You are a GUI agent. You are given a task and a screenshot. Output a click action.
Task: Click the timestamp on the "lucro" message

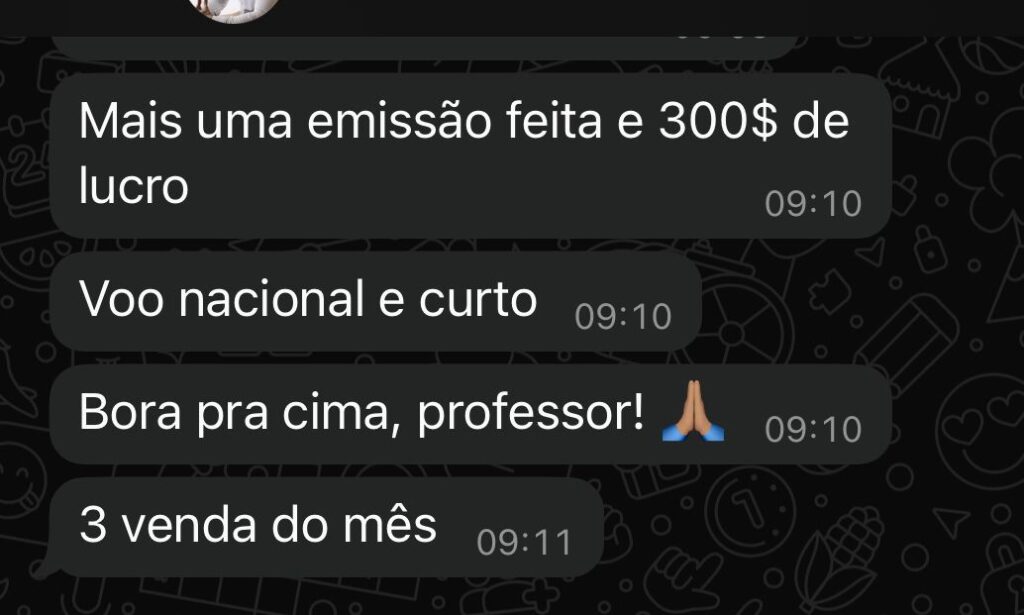click(x=813, y=204)
